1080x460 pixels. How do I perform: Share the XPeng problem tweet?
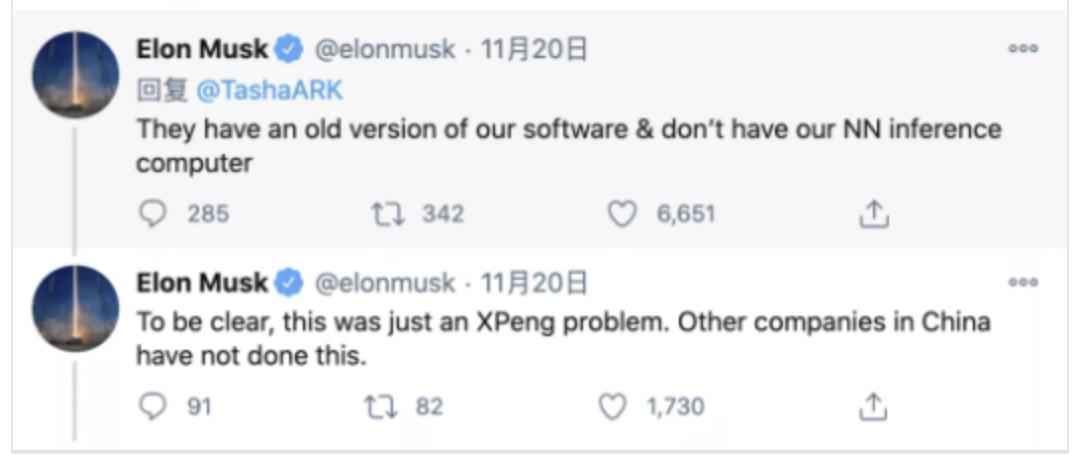tap(873, 406)
